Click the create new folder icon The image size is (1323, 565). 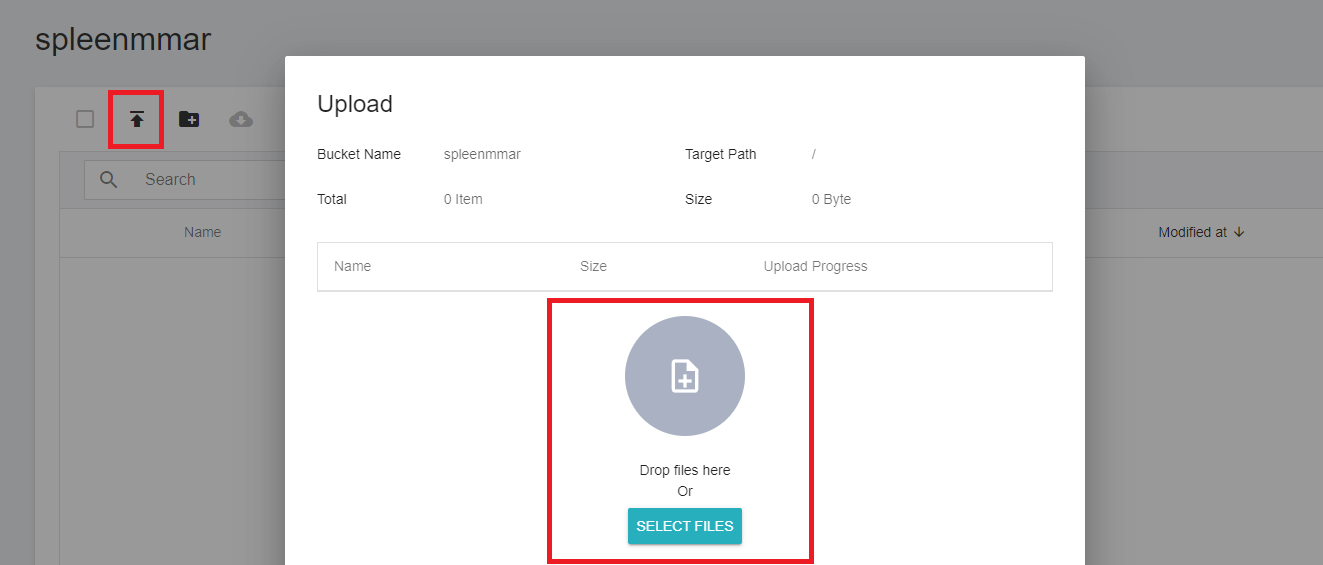(189, 120)
